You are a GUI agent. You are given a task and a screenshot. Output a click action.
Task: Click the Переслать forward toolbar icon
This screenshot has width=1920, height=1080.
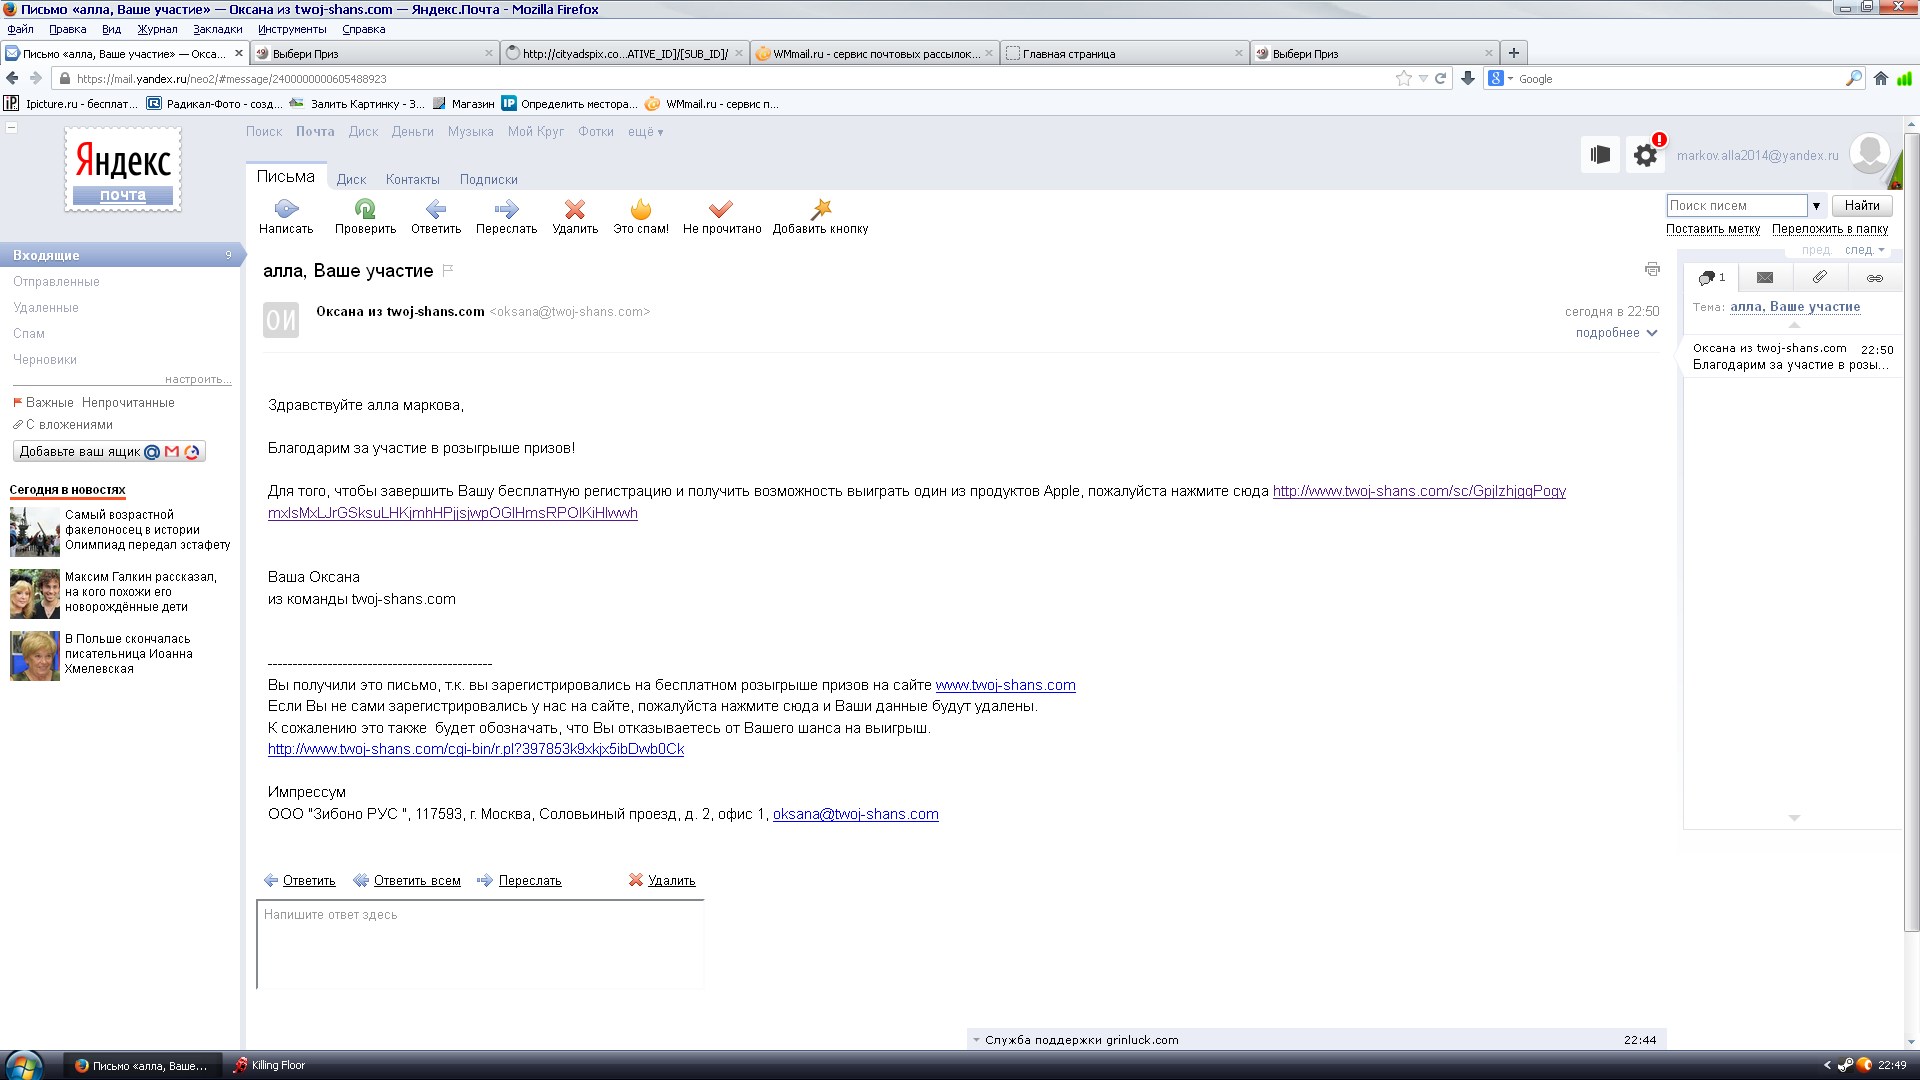(506, 209)
